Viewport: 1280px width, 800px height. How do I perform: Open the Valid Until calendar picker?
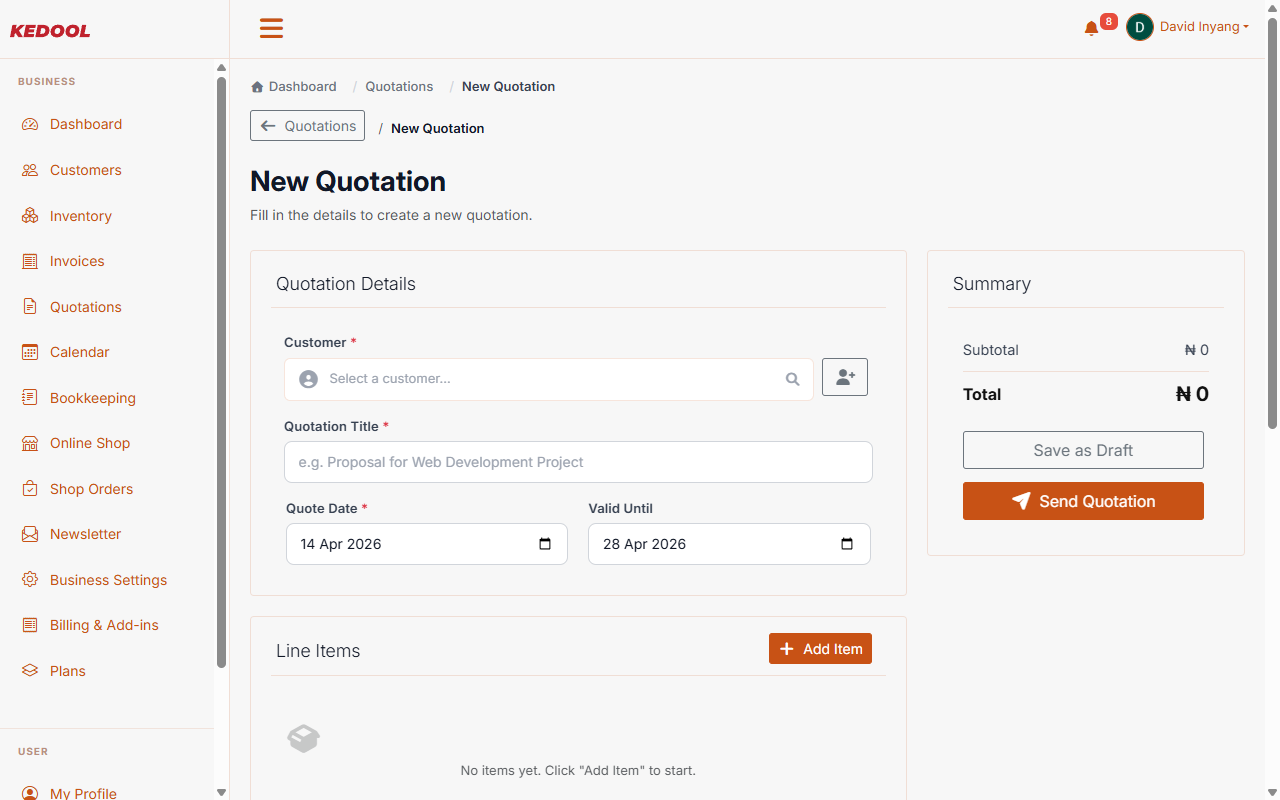coord(847,544)
